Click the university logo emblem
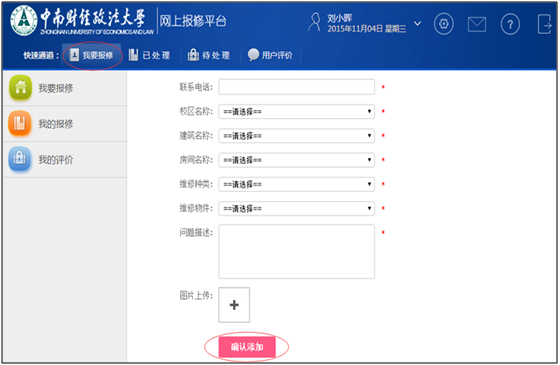This screenshot has height=365, width=560. coord(24,21)
